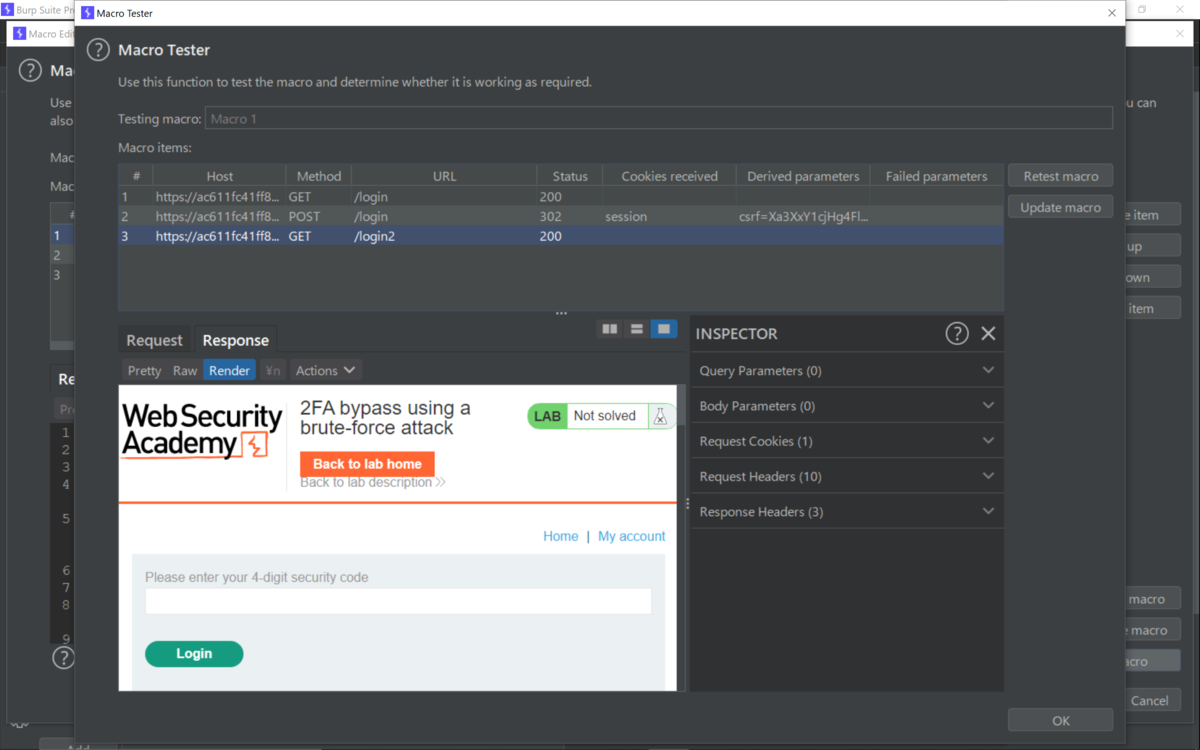Click the green Login button
Viewport: 1200px width, 750px height.
coord(194,653)
